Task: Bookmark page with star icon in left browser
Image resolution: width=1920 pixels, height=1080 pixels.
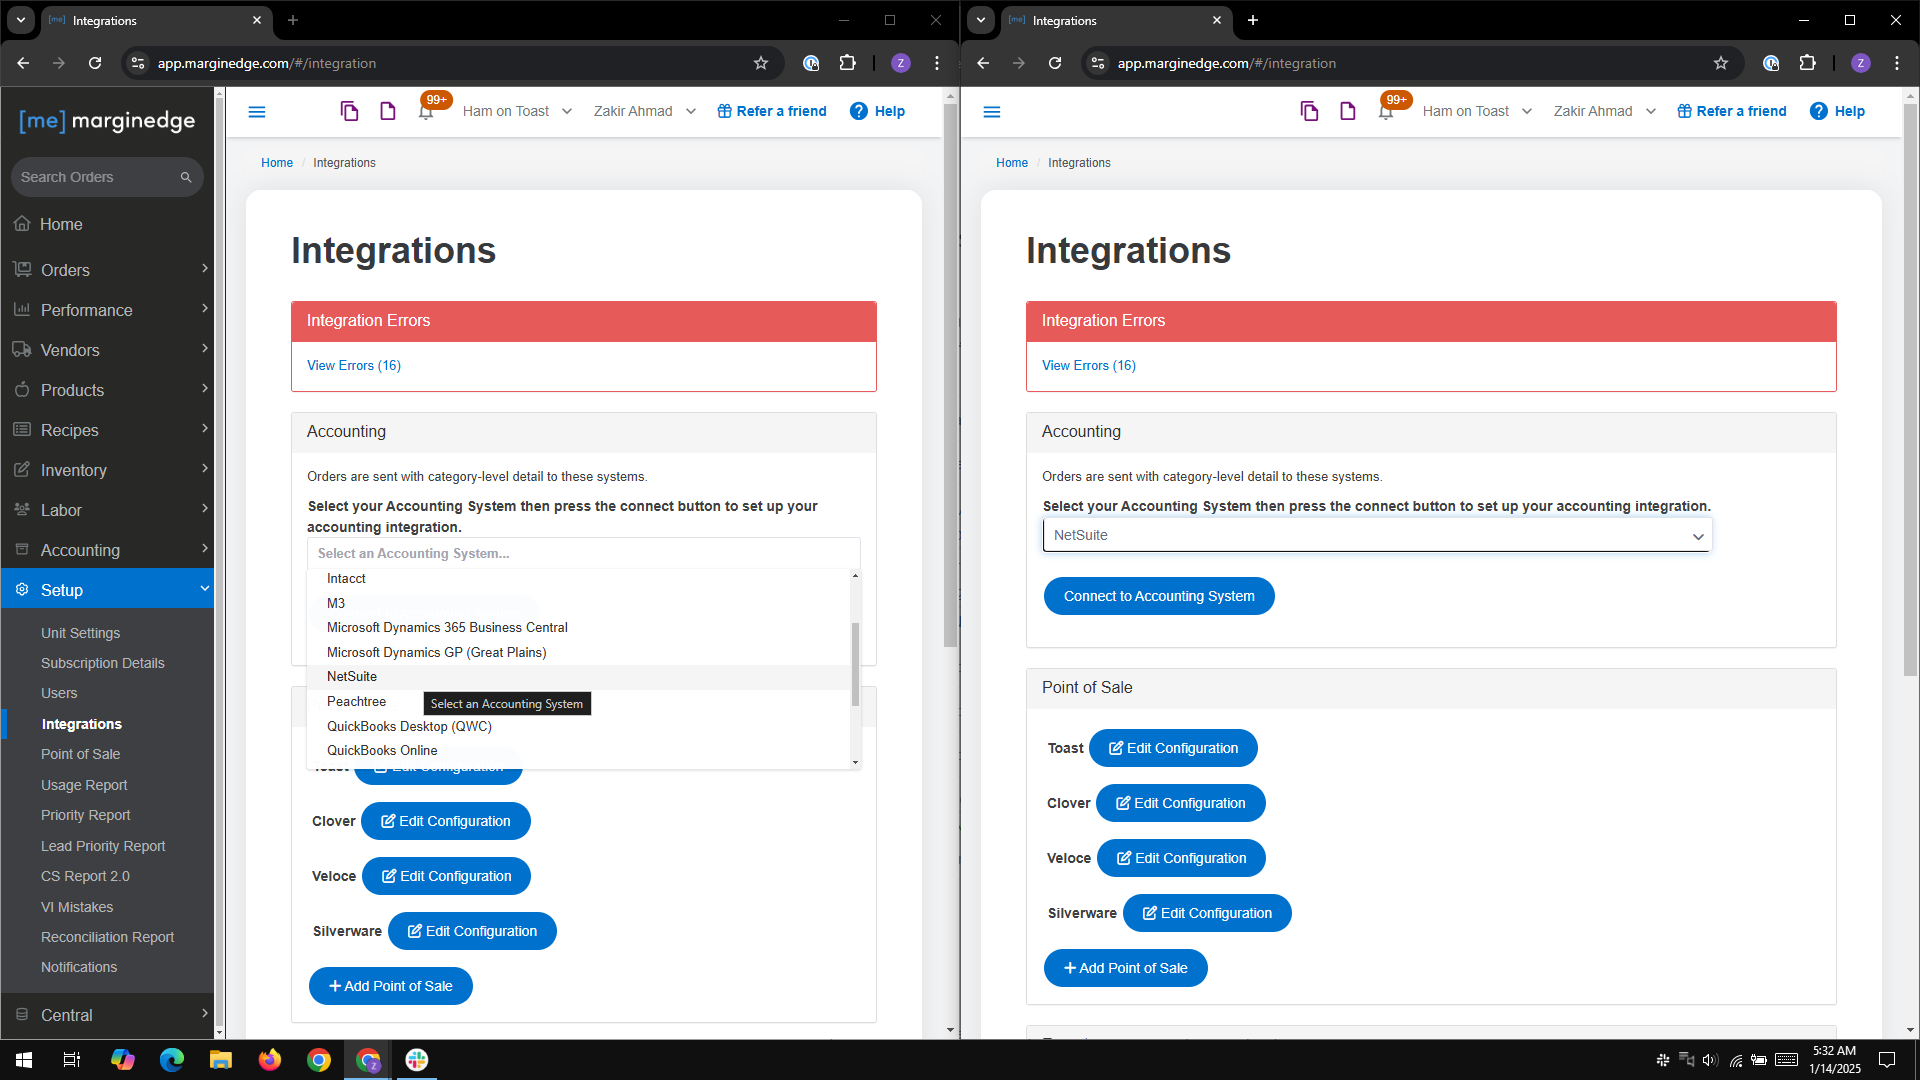Action: point(761,63)
